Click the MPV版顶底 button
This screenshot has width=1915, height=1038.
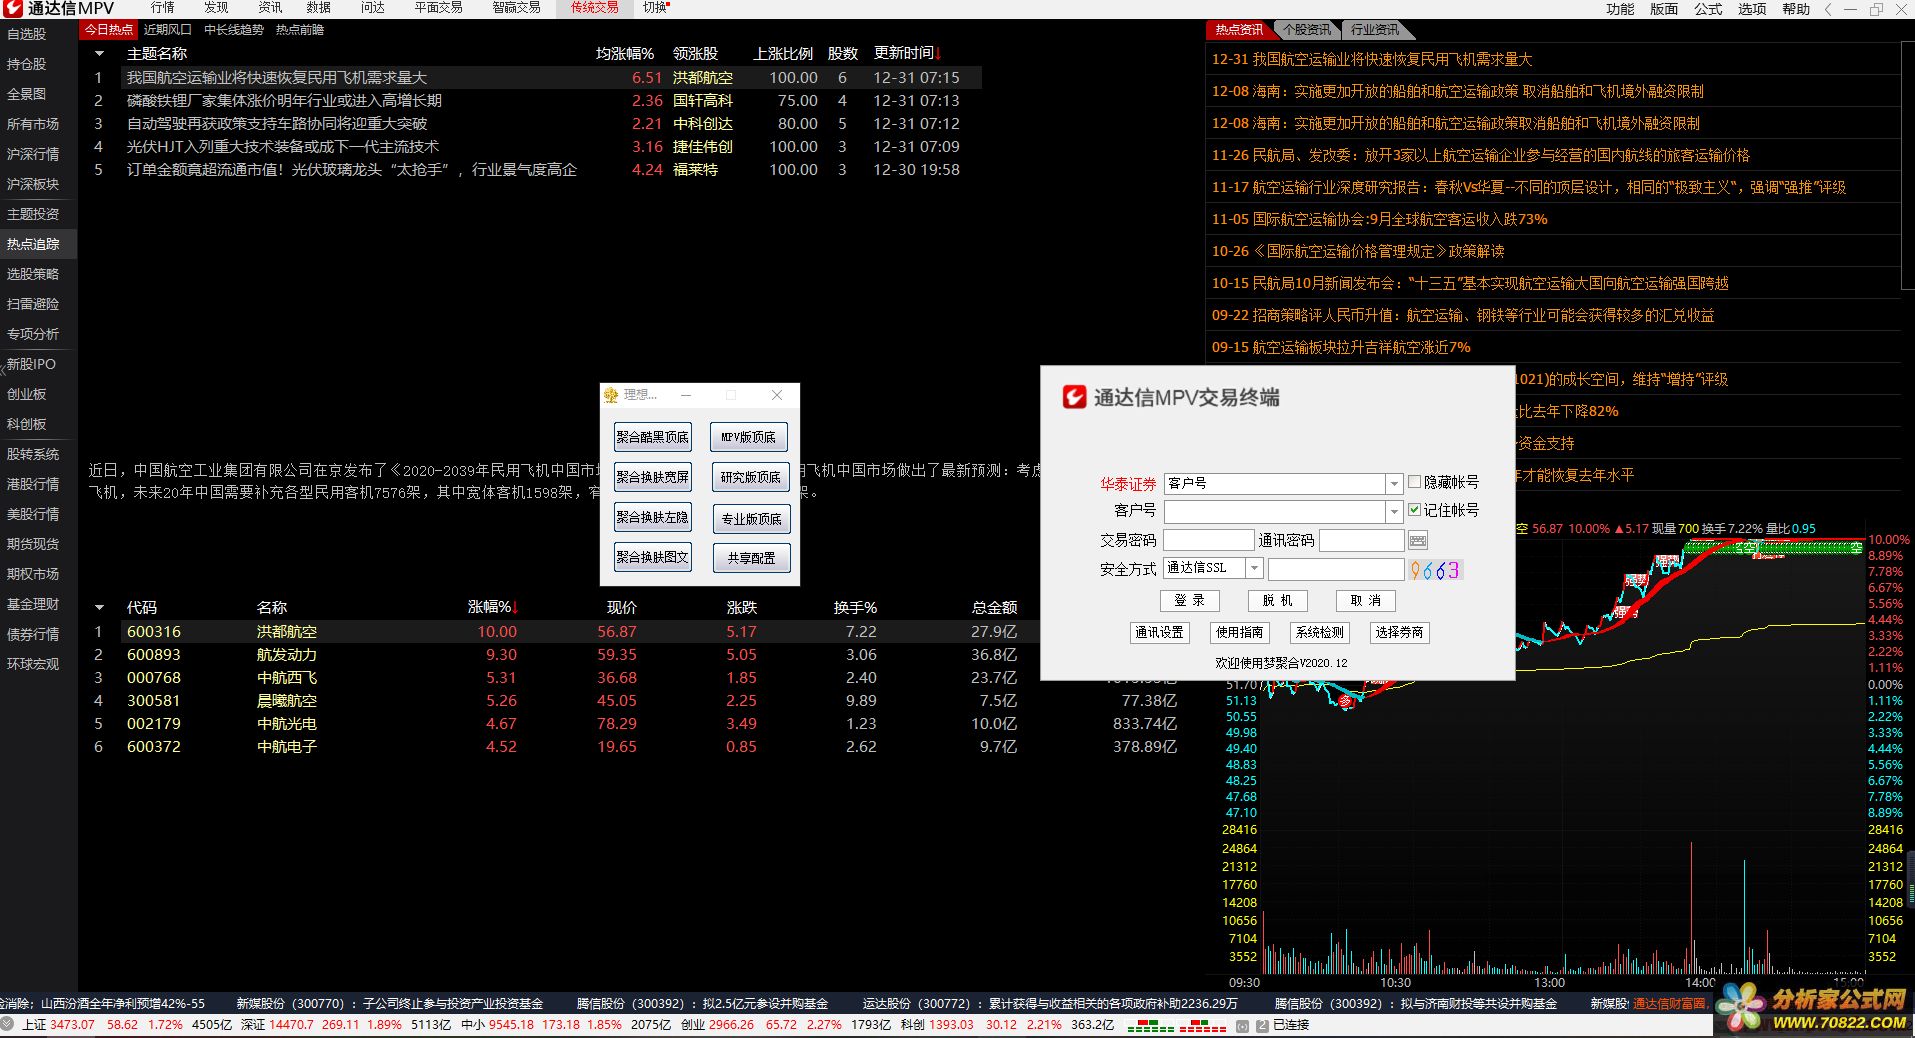click(x=749, y=437)
